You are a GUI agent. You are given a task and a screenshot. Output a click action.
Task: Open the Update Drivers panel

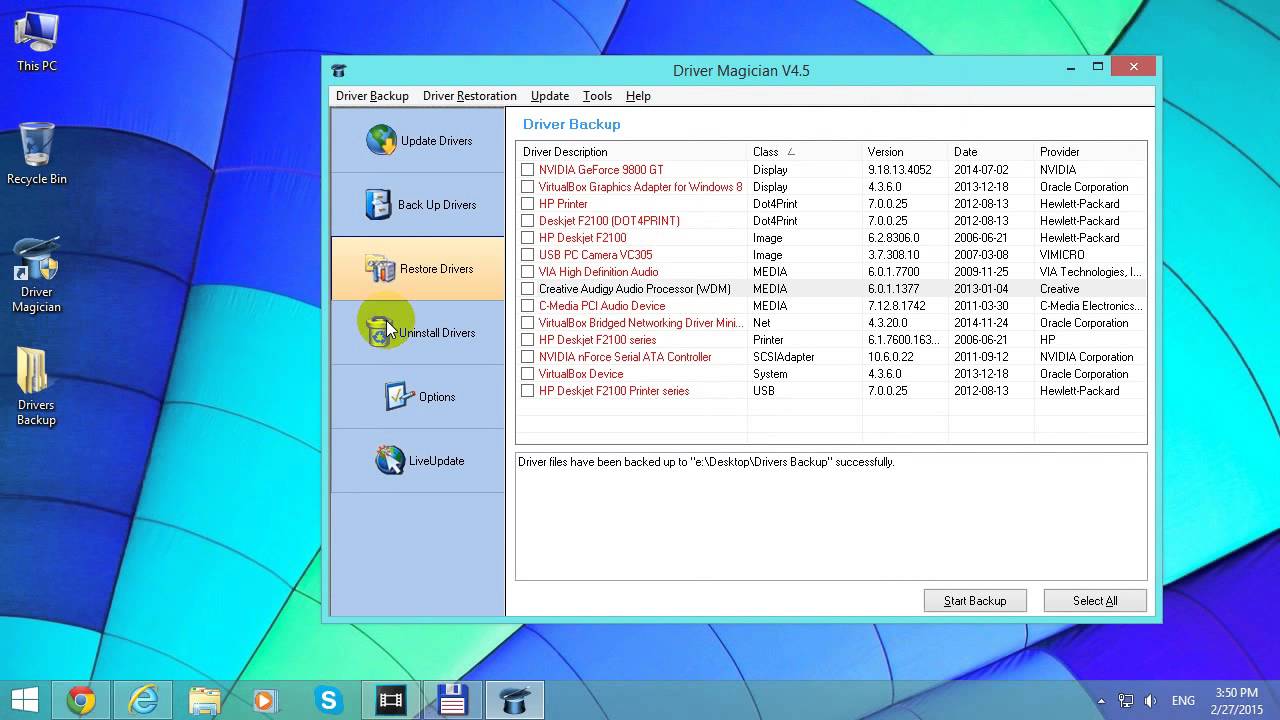[x=418, y=141]
